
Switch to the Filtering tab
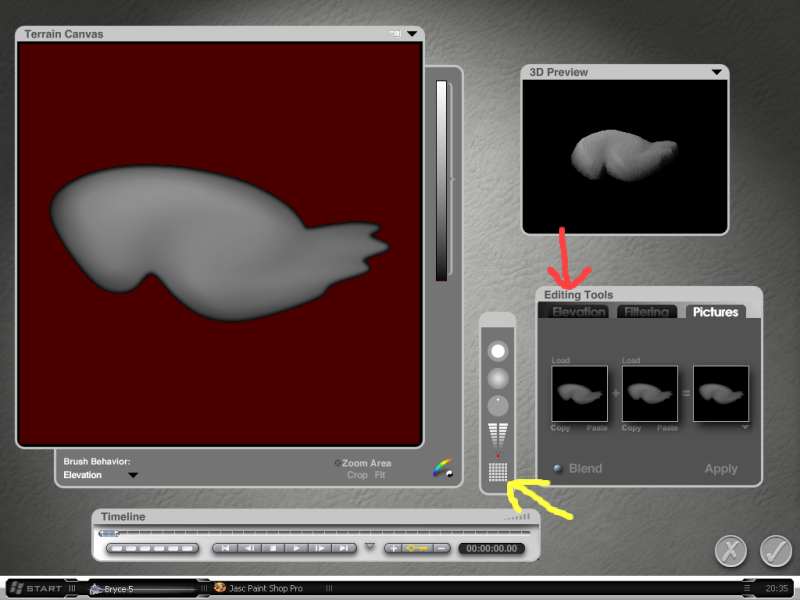(646, 312)
